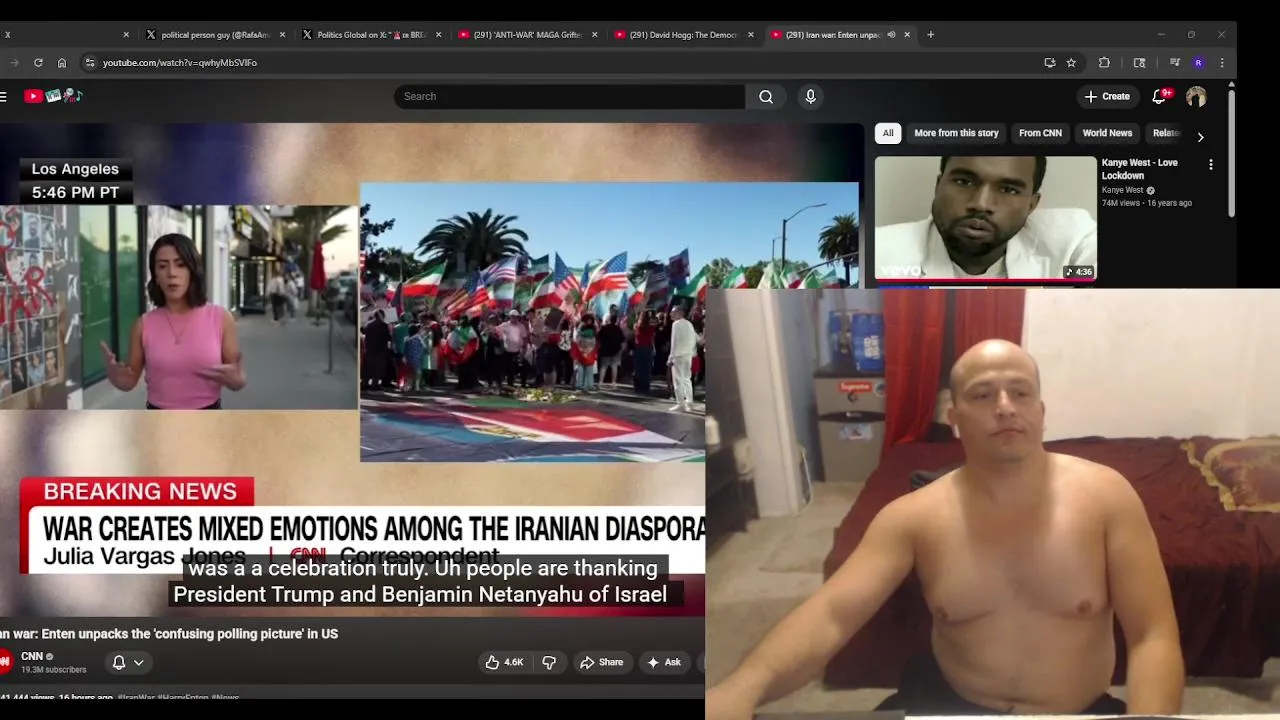Open the CNN channel avatar
1280x720 pixels.
pyautogui.click(x=5, y=662)
